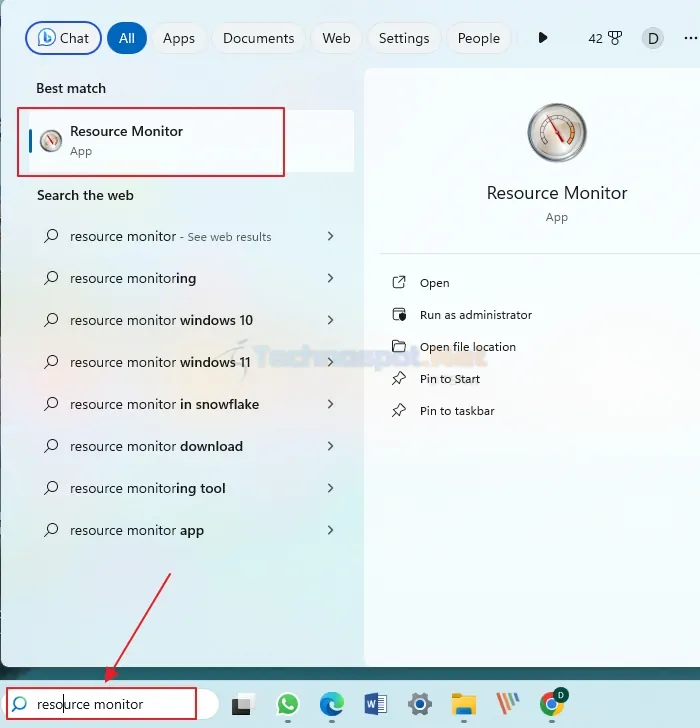Image resolution: width=700 pixels, height=728 pixels.
Task: Expand chevron beside 'resource monitor windows 10'
Action: 330,320
